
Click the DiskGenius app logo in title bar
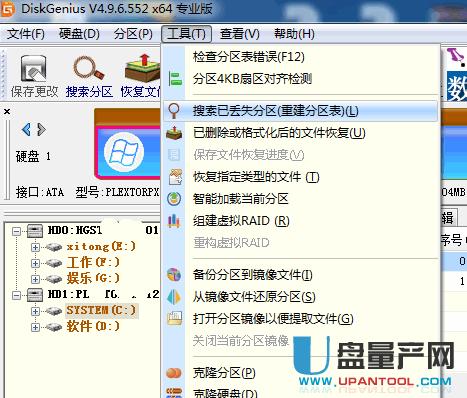[8, 8]
